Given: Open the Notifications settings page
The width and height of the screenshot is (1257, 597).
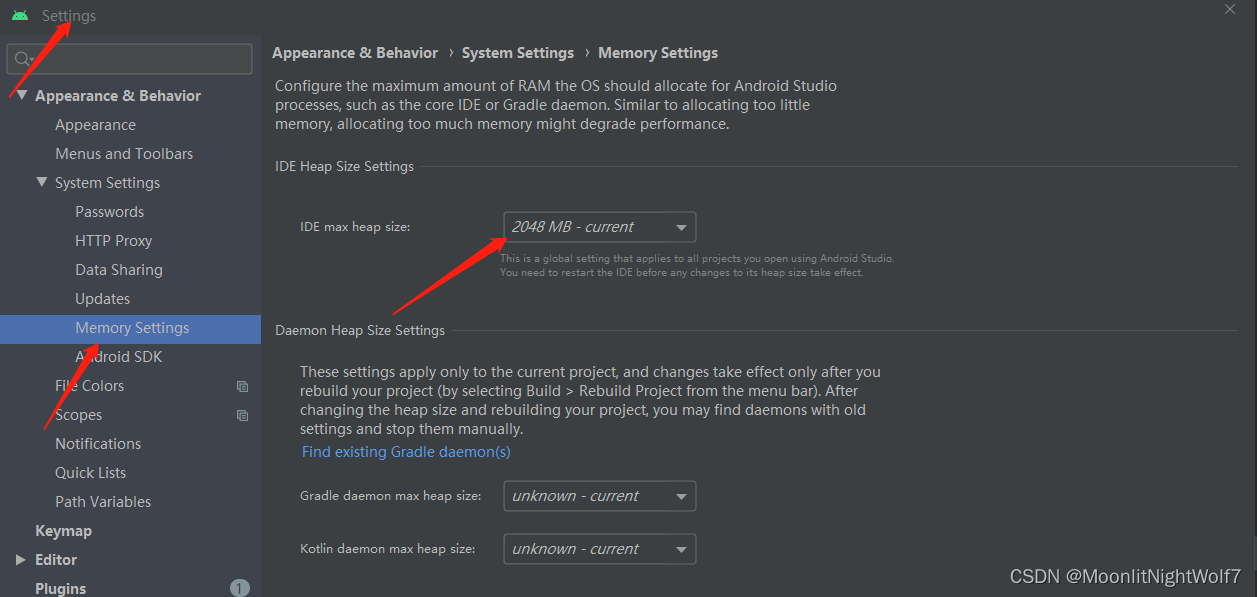Looking at the screenshot, I should [x=98, y=444].
